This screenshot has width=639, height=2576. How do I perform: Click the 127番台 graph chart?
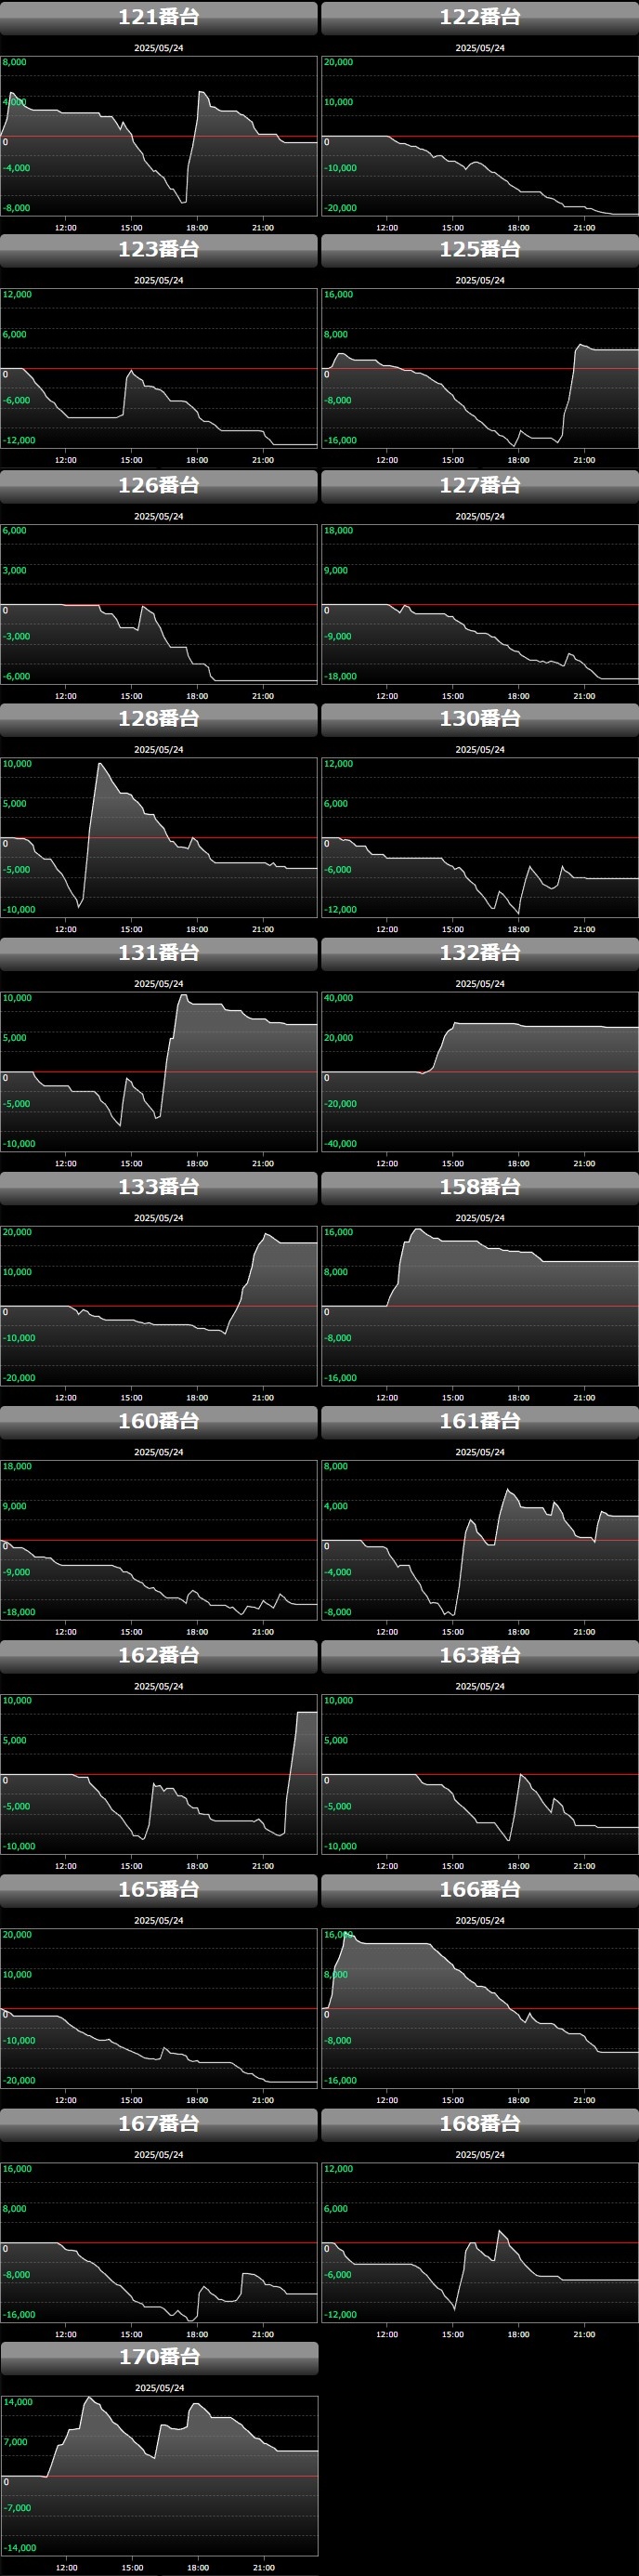(480, 605)
